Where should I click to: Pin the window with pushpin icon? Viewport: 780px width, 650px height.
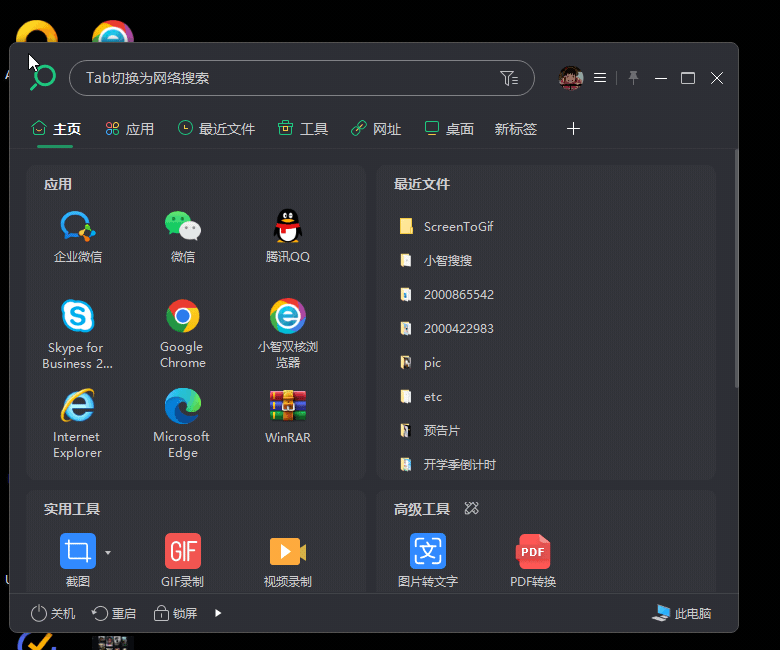pos(633,78)
